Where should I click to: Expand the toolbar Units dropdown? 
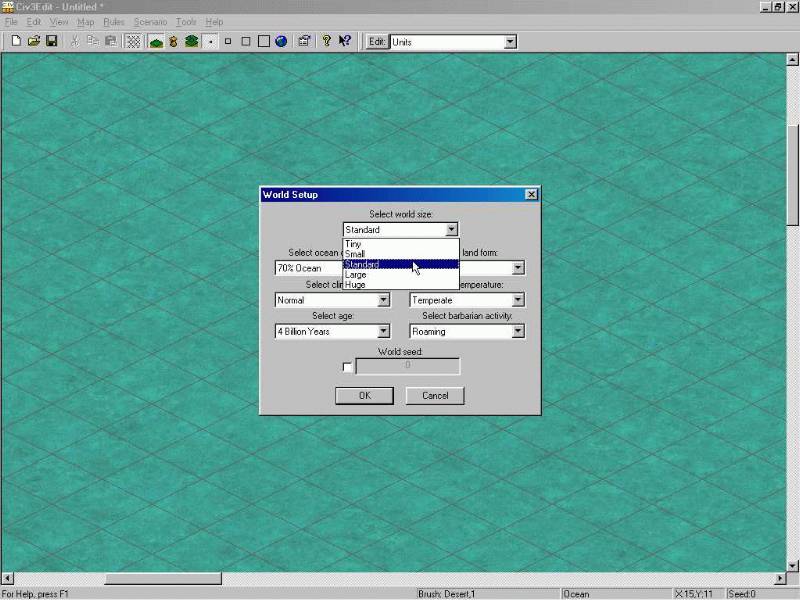510,42
